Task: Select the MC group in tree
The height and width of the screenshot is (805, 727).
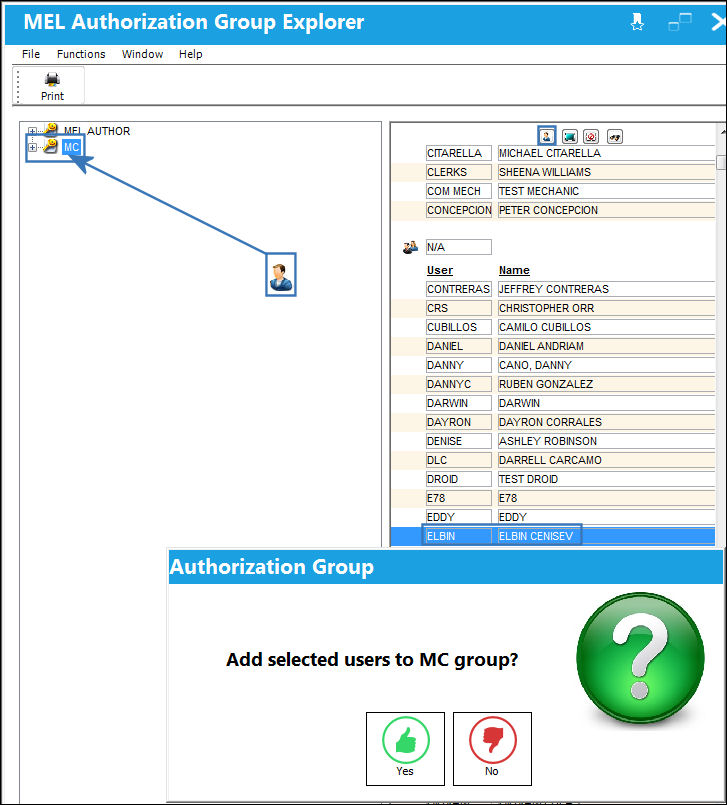Action: pos(71,147)
